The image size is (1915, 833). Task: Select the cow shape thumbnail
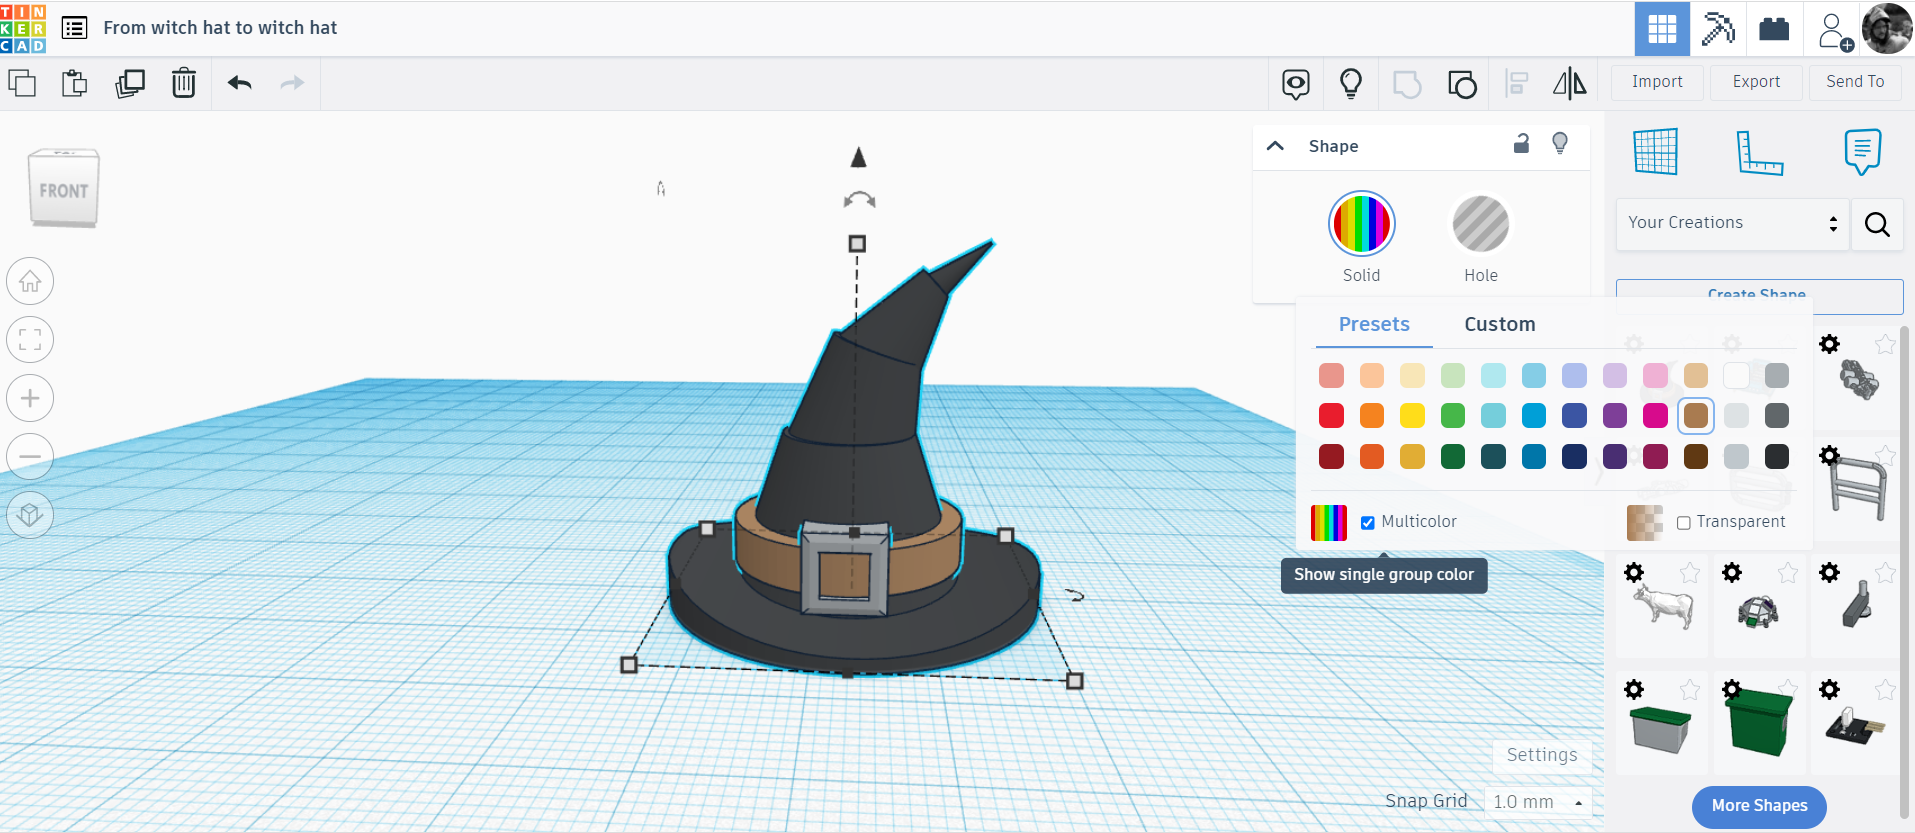coord(1662,607)
